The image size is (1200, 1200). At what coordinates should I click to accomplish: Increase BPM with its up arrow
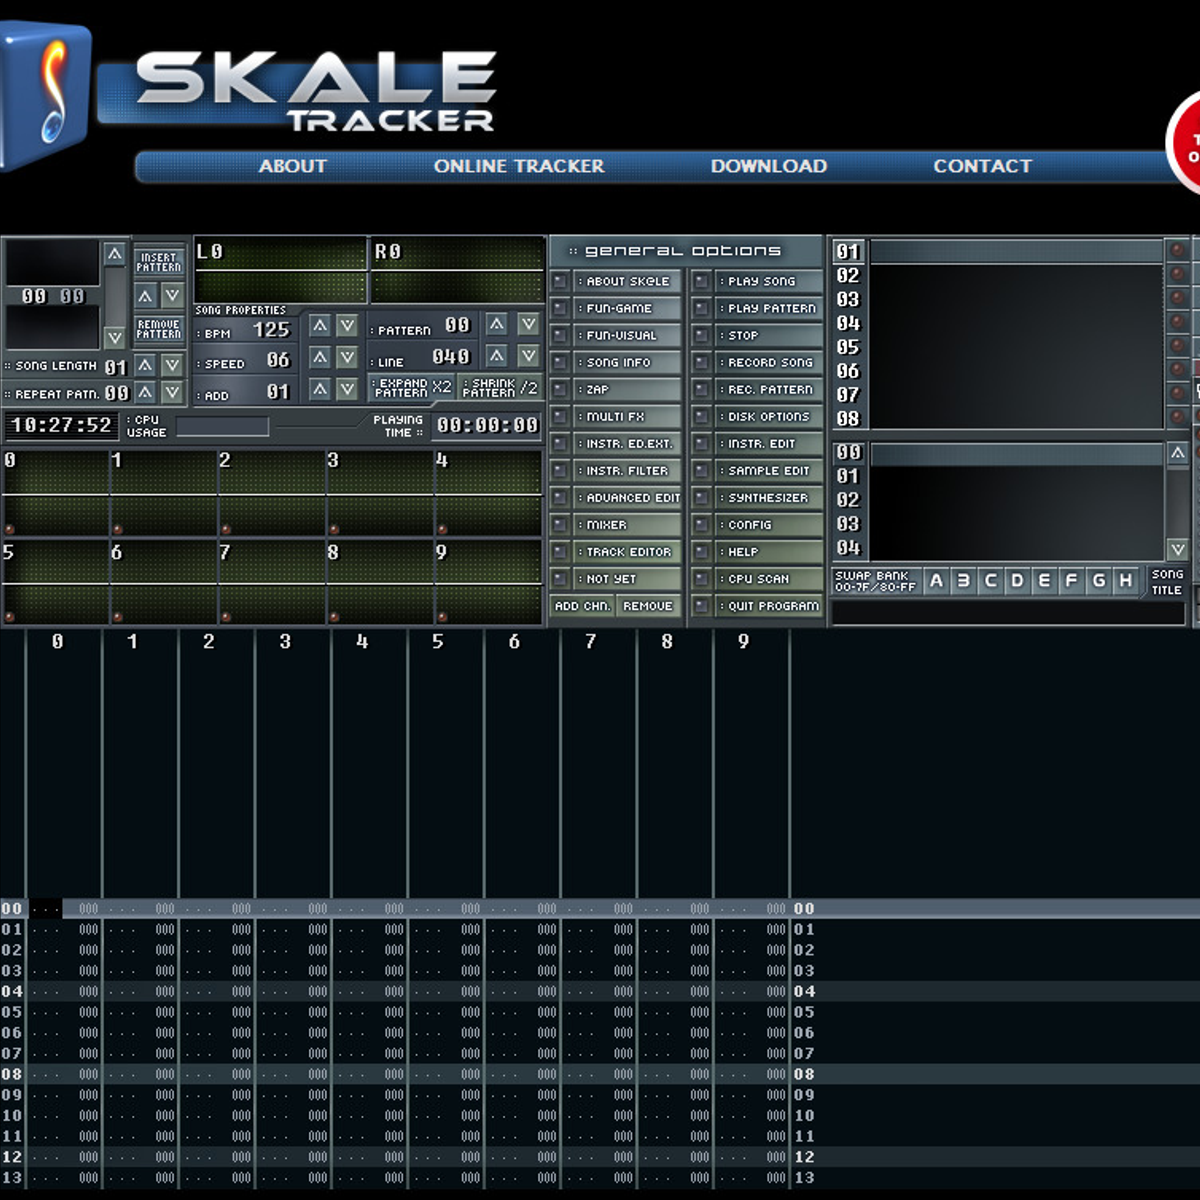[x=320, y=325]
